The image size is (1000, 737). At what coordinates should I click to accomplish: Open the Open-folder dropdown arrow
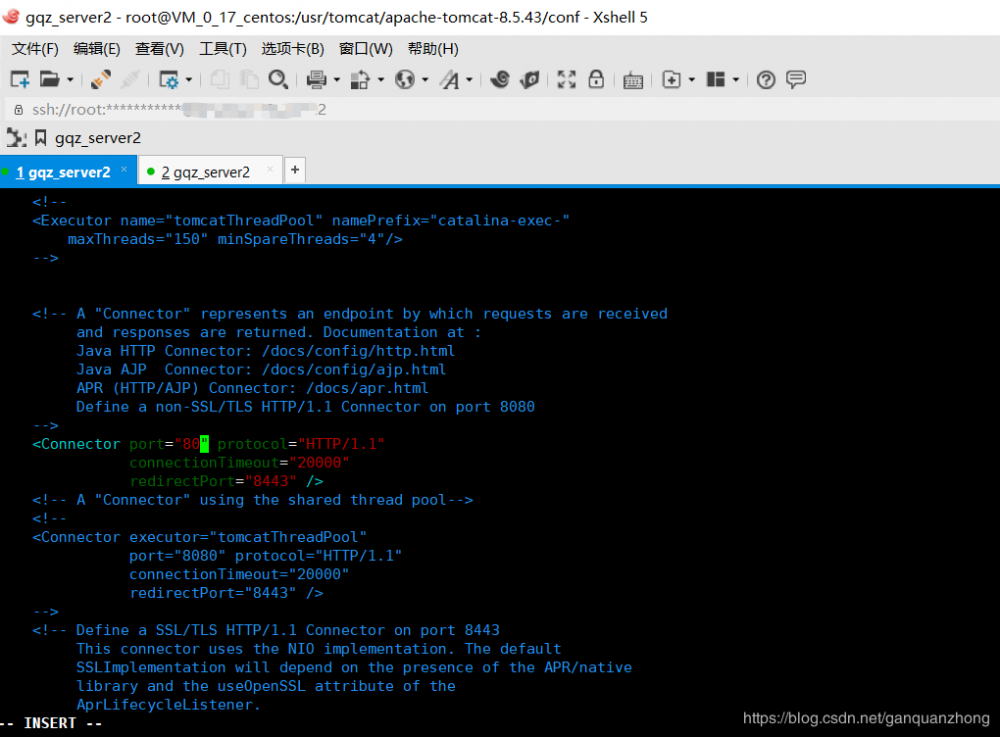(70, 79)
